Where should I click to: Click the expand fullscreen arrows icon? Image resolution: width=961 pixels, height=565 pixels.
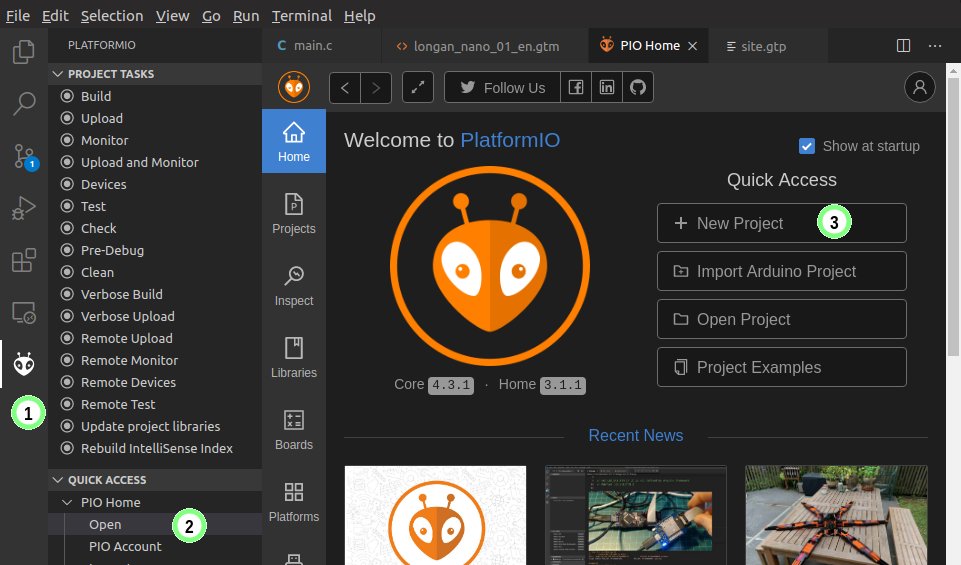point(418,88)
